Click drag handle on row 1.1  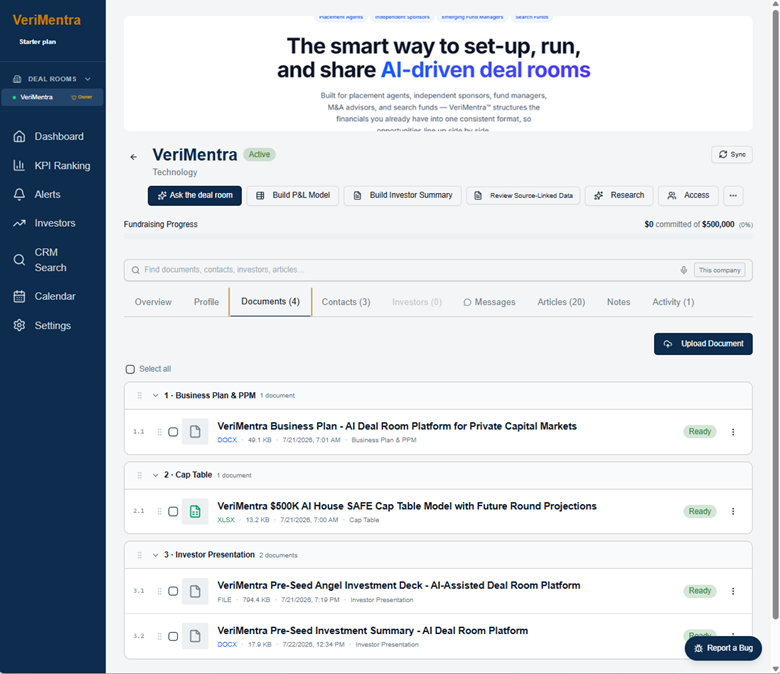click(159, 432)
